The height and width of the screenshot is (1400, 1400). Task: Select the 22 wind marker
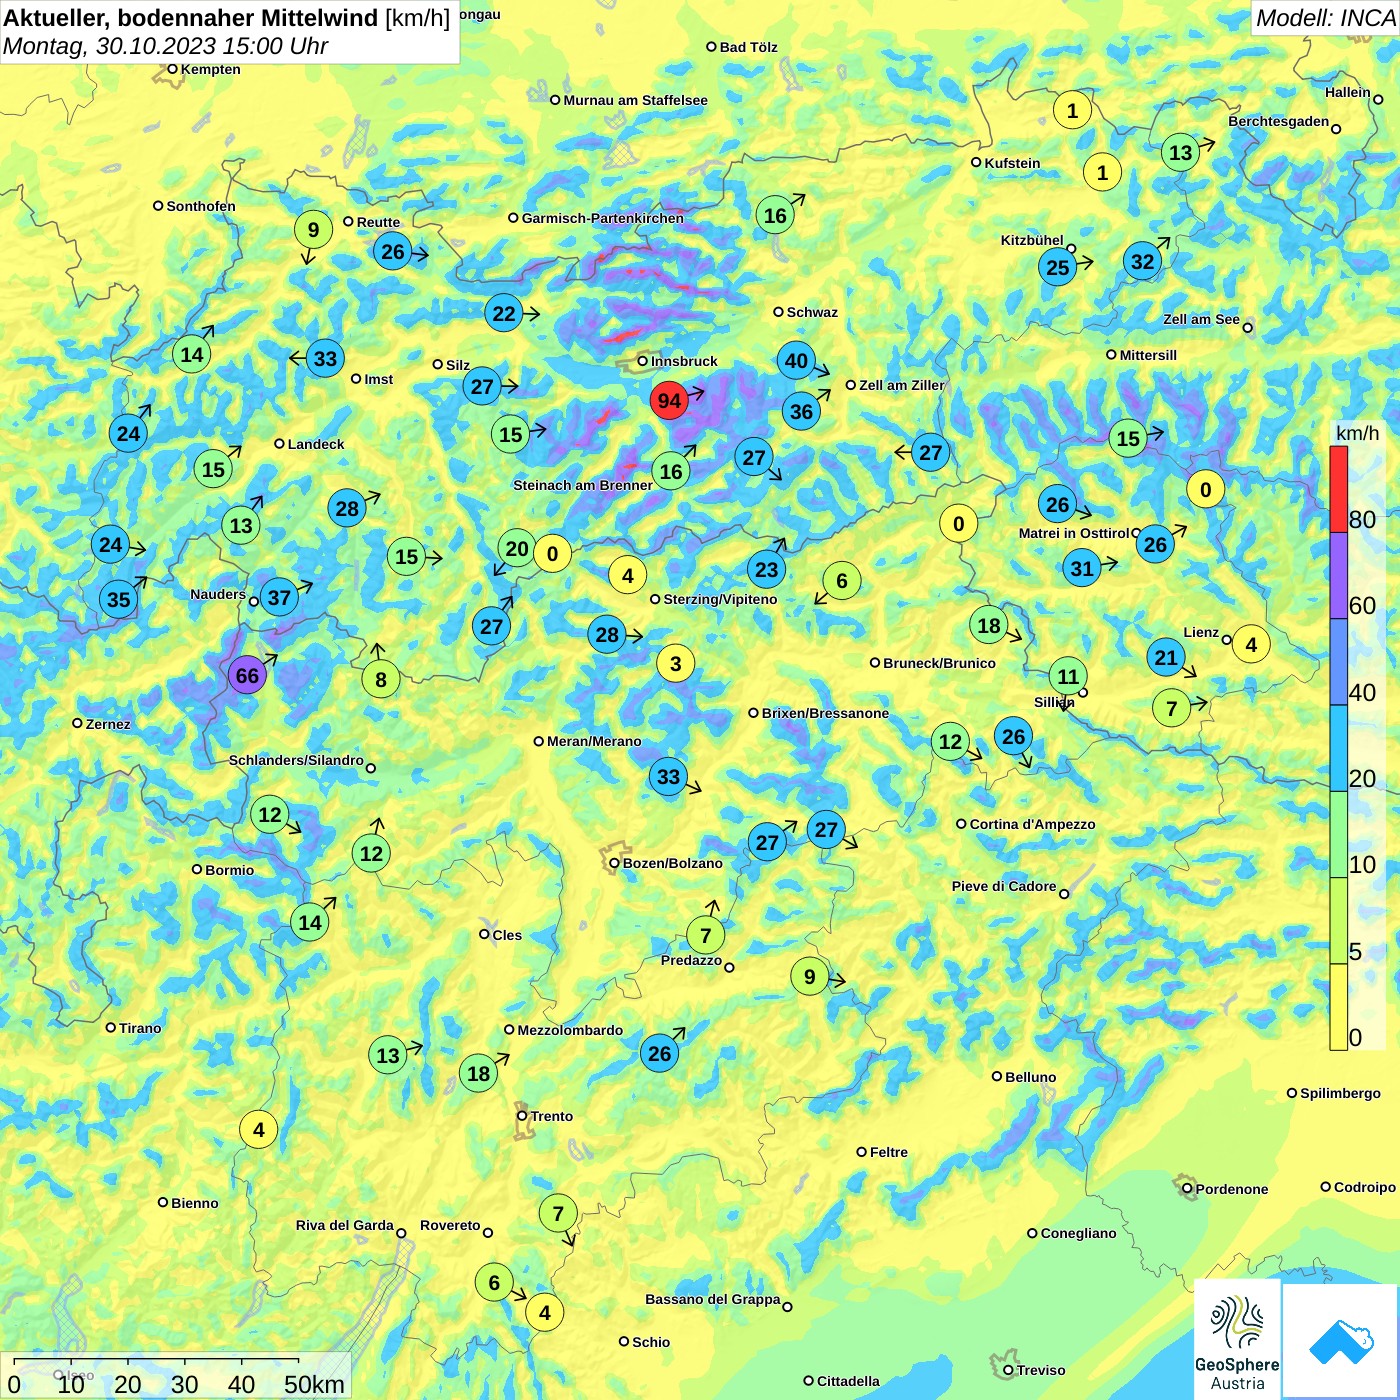point(504,314)
